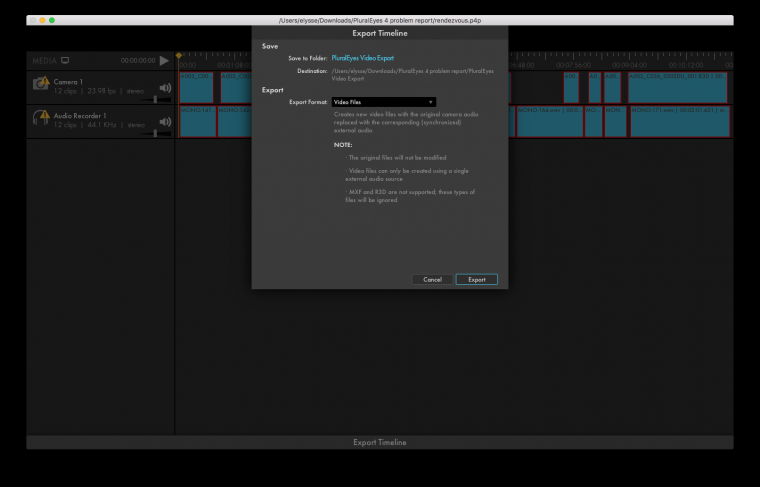Click the Camera 1 track camera icon
Viewport: 760px width, 487px height.
point(40,85)
